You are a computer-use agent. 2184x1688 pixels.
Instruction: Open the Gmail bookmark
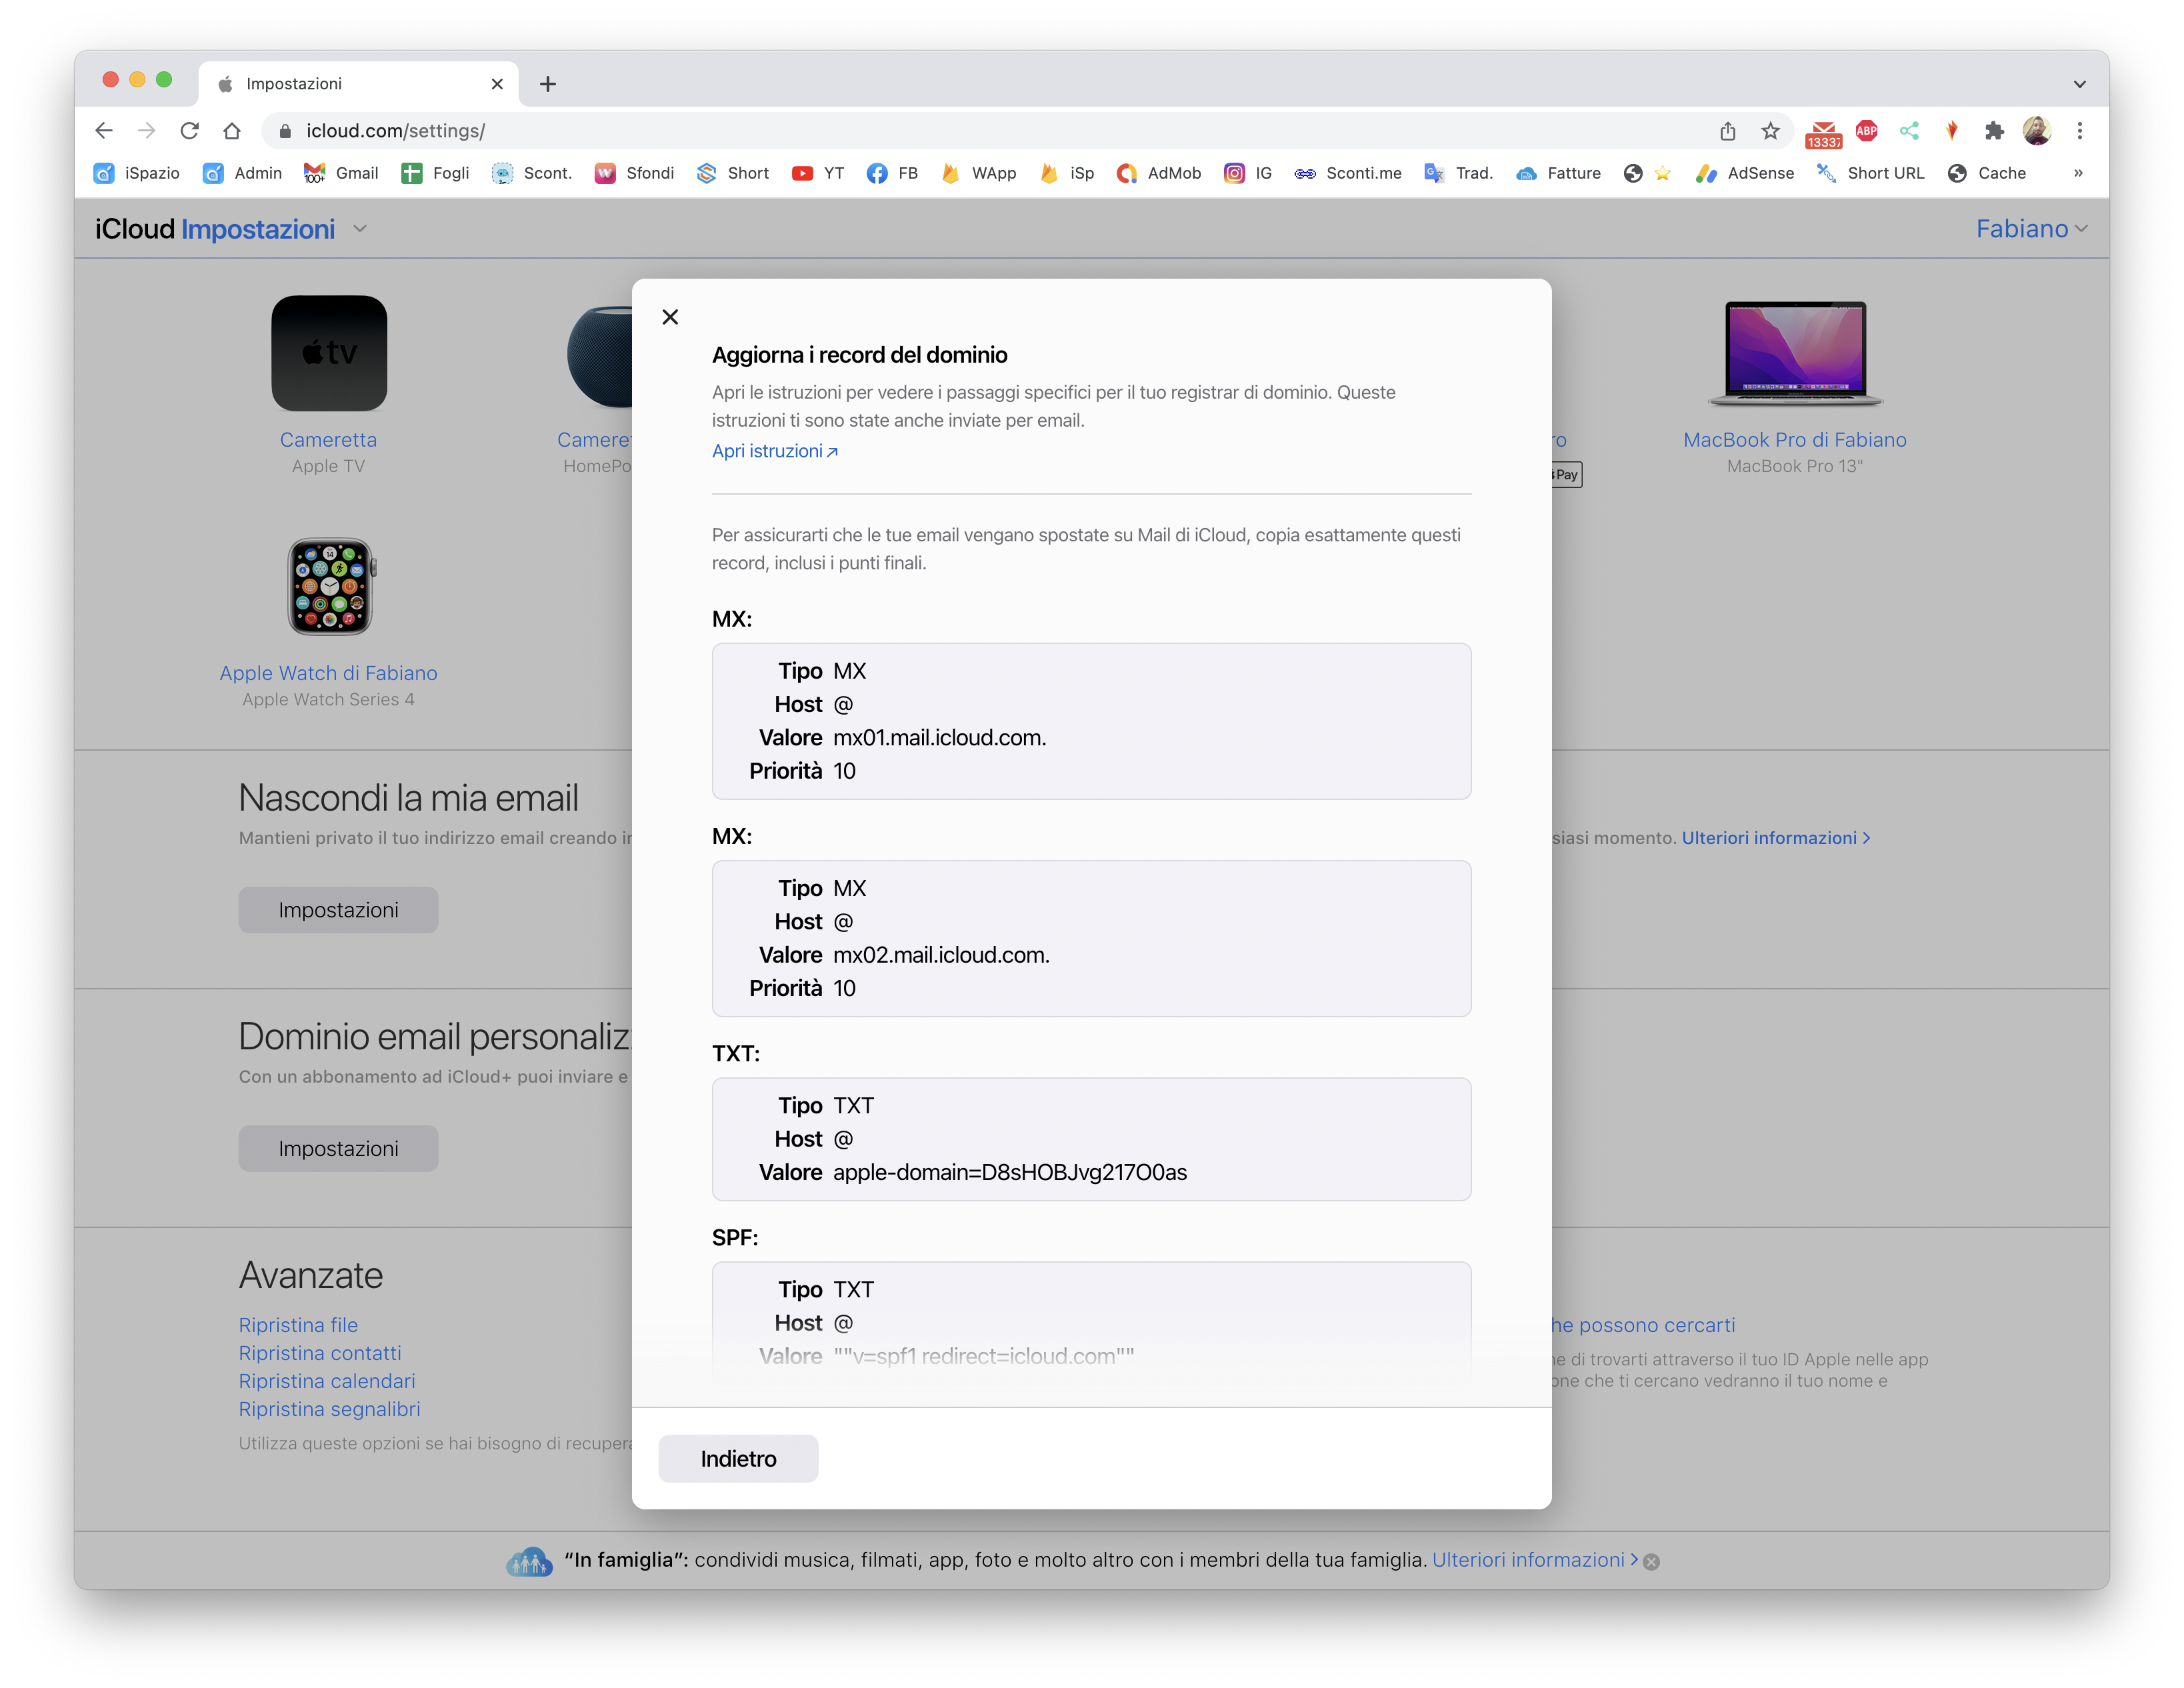pyautogui.click(x=341, y=173)
